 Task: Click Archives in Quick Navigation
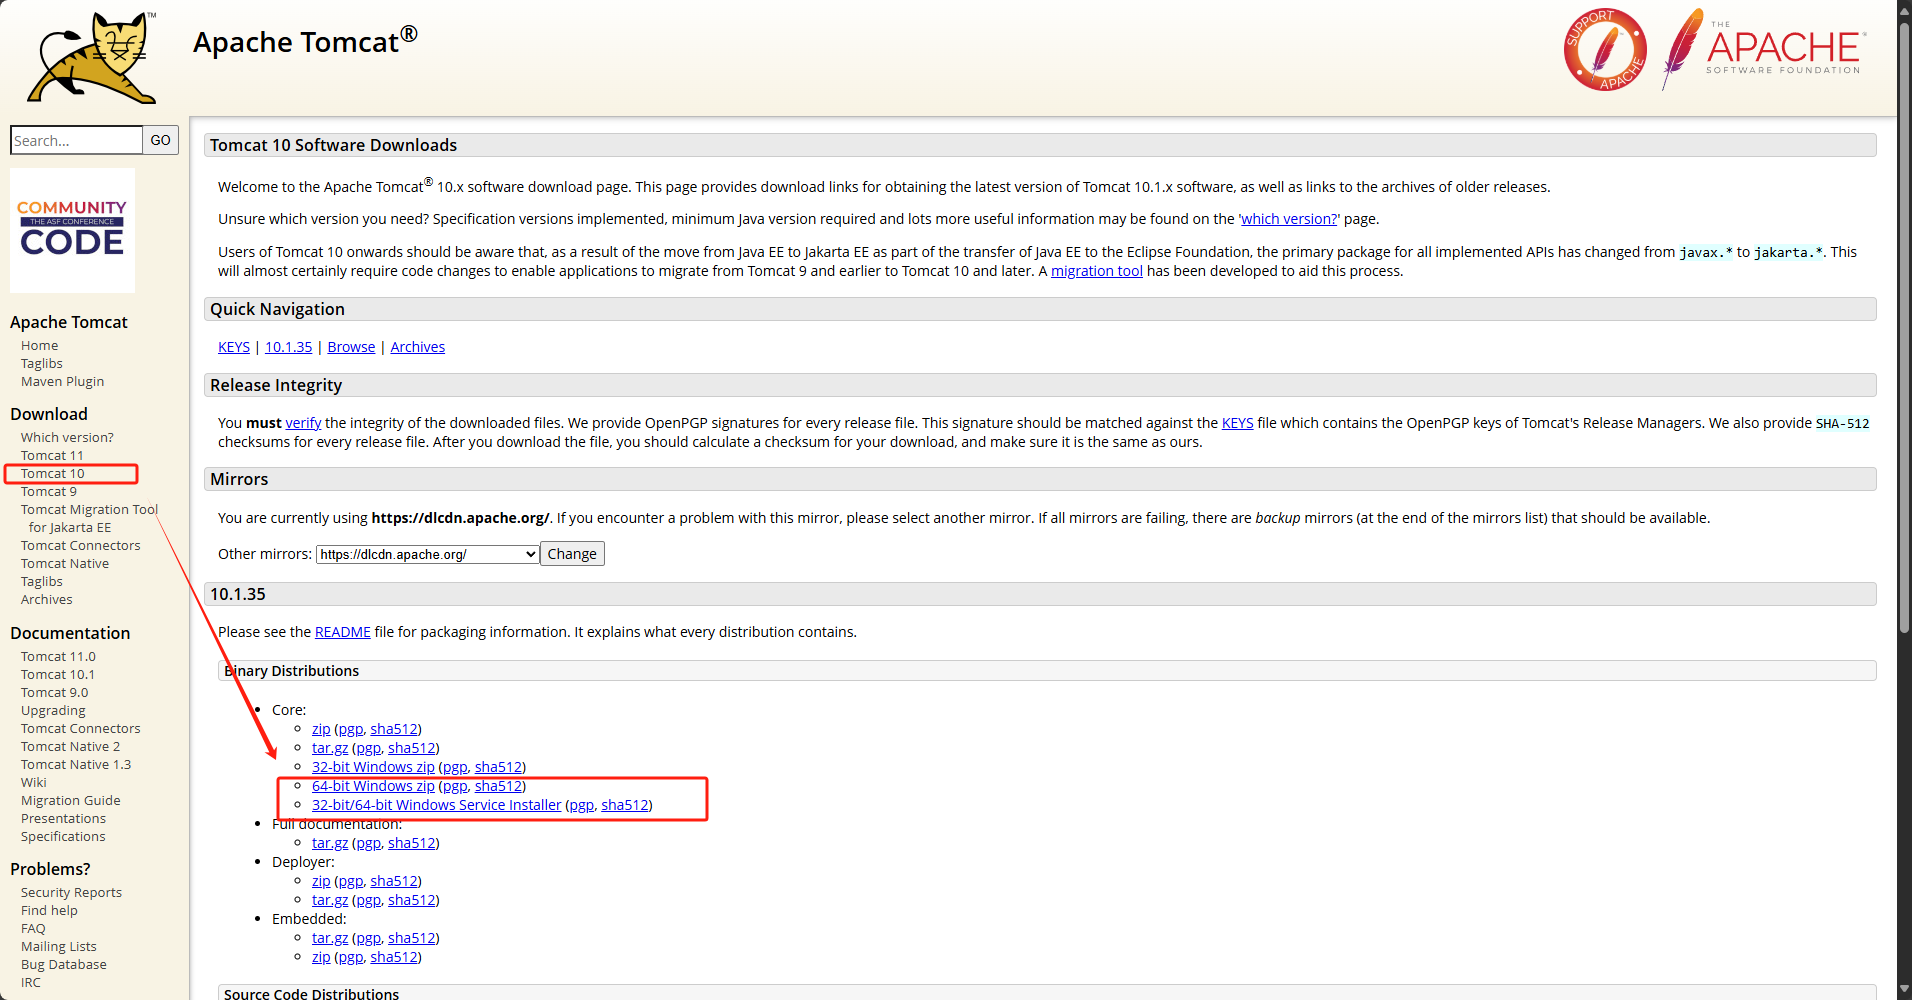point(417,347)
